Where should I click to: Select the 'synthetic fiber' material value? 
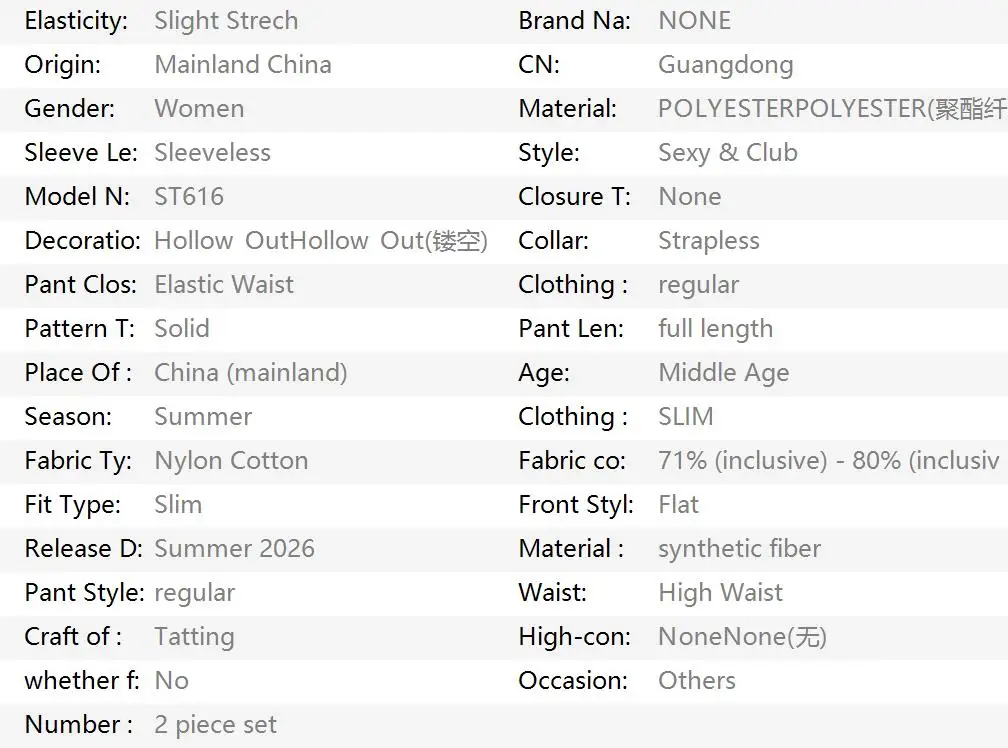pyautogui.click(x=739, y=549)
